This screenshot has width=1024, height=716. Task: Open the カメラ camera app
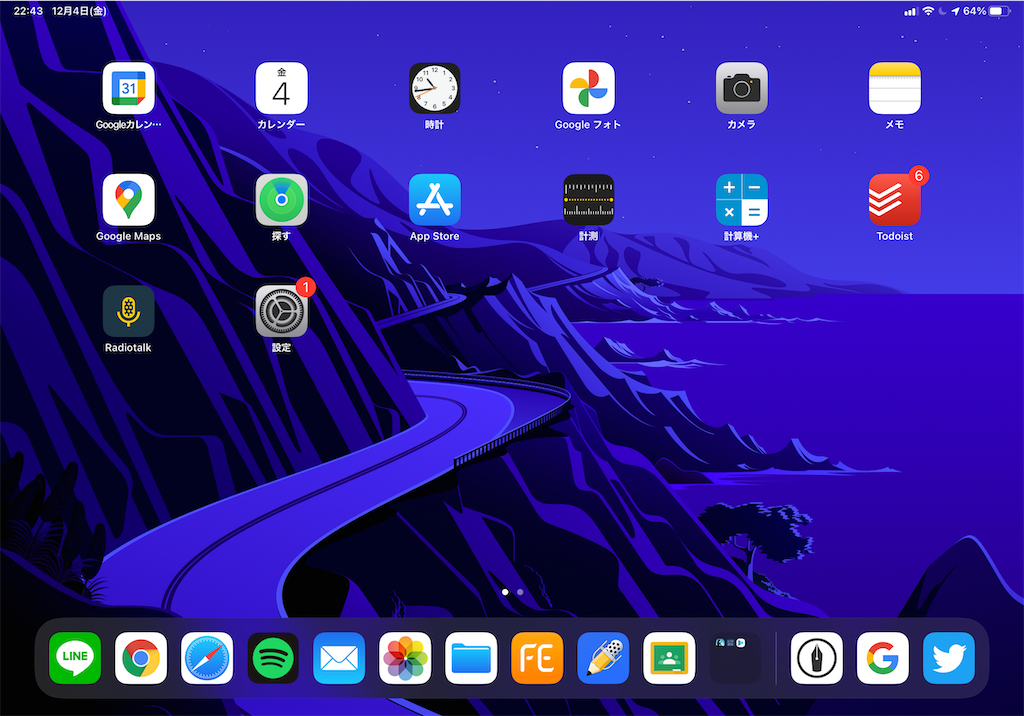742,89
